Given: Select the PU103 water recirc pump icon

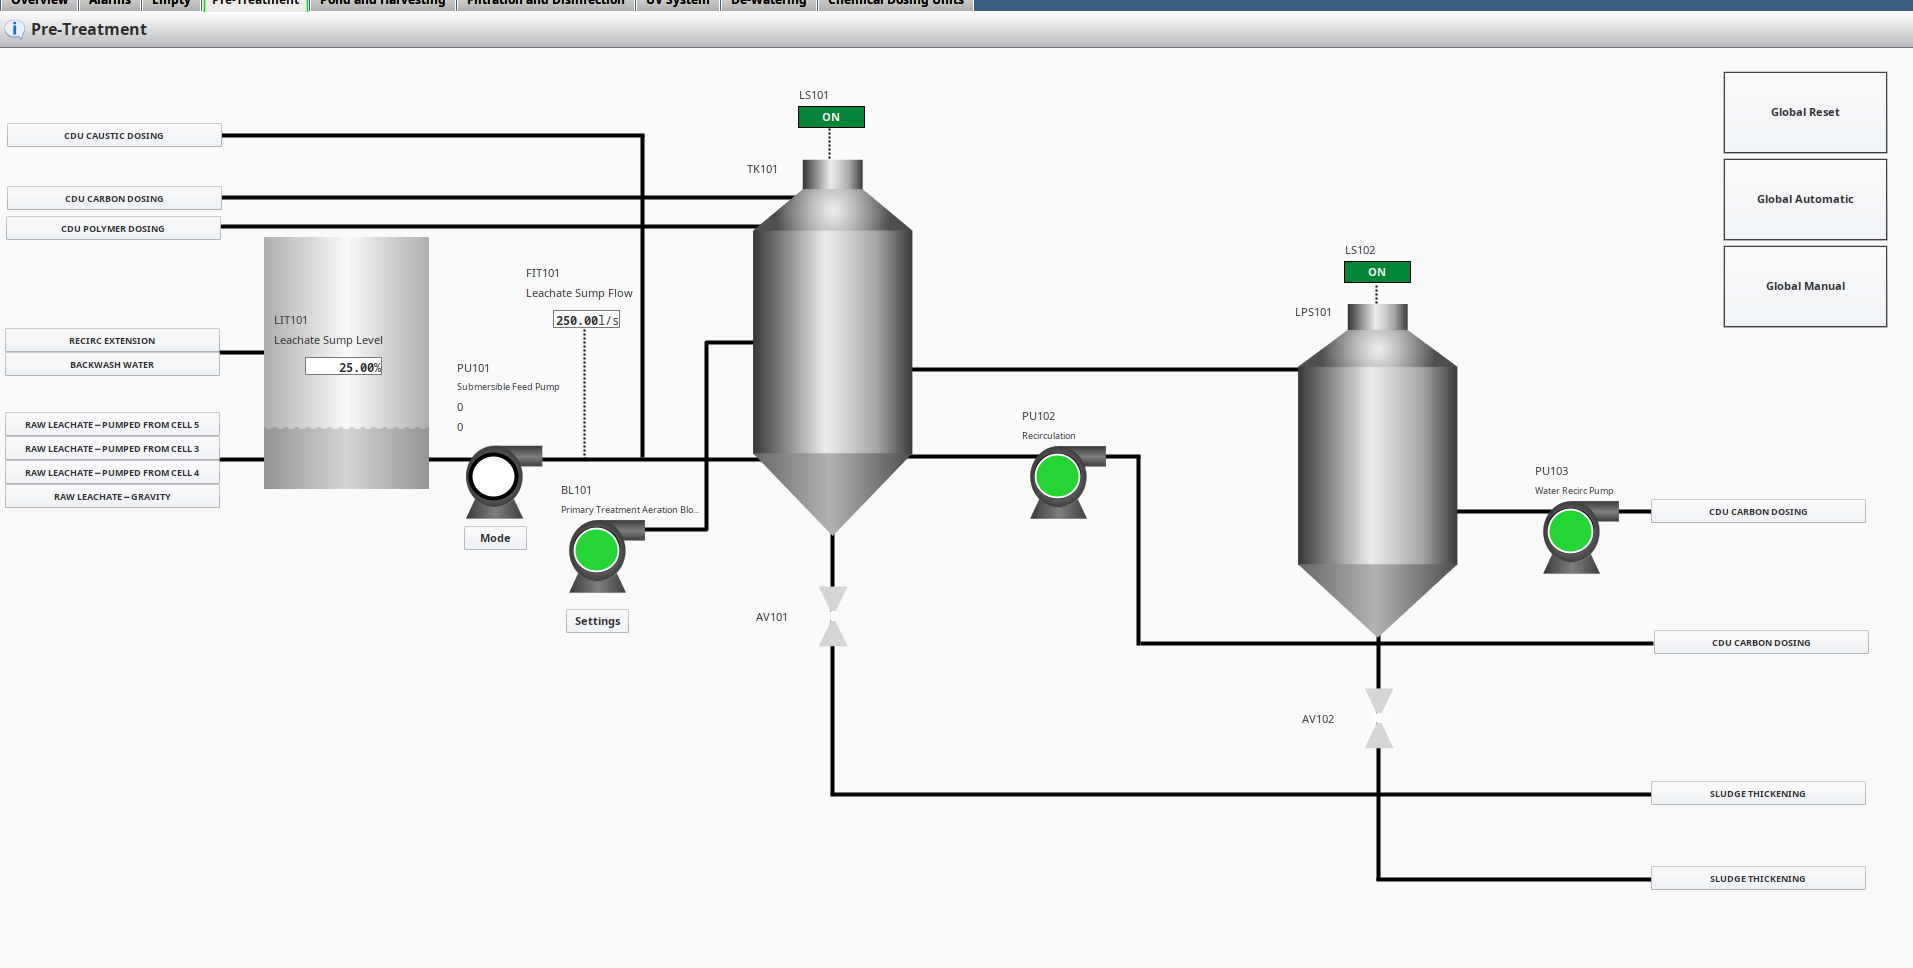Looking at the screenshot, I should click(1580, 537).
